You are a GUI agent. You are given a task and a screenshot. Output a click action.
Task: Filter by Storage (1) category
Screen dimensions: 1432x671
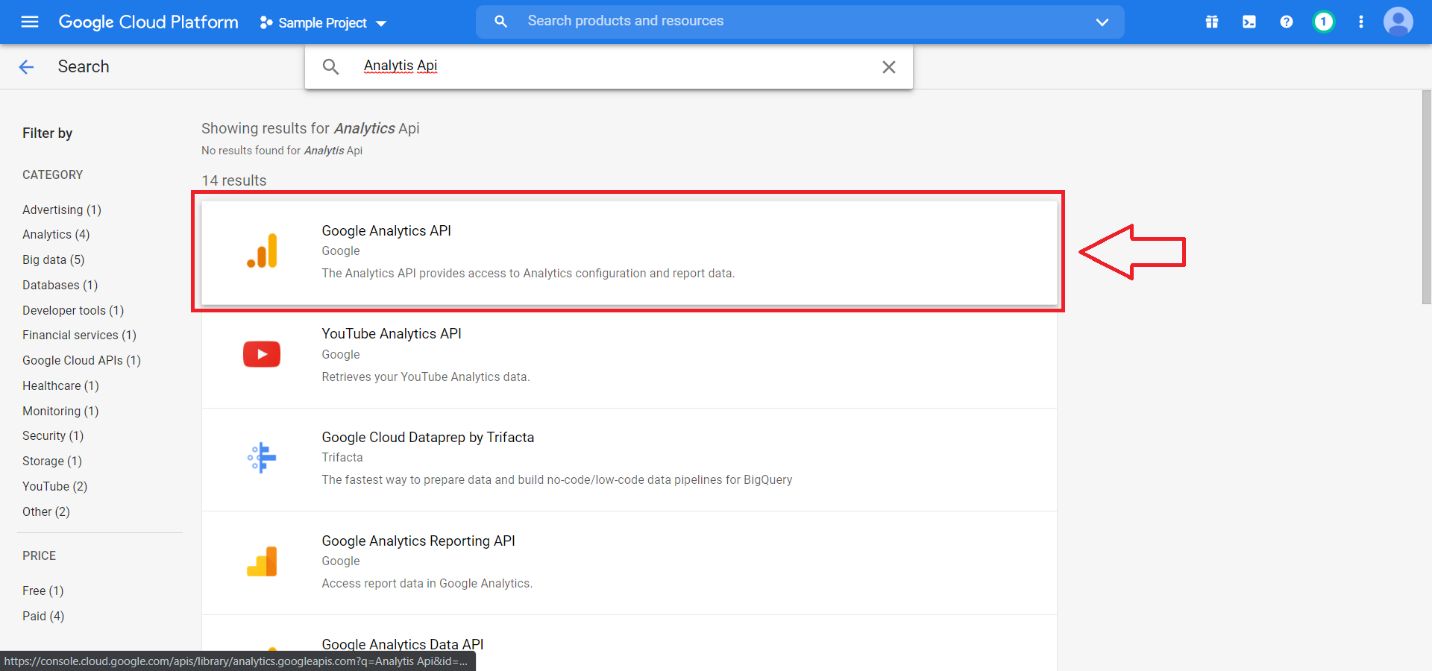tap(52, 461)
